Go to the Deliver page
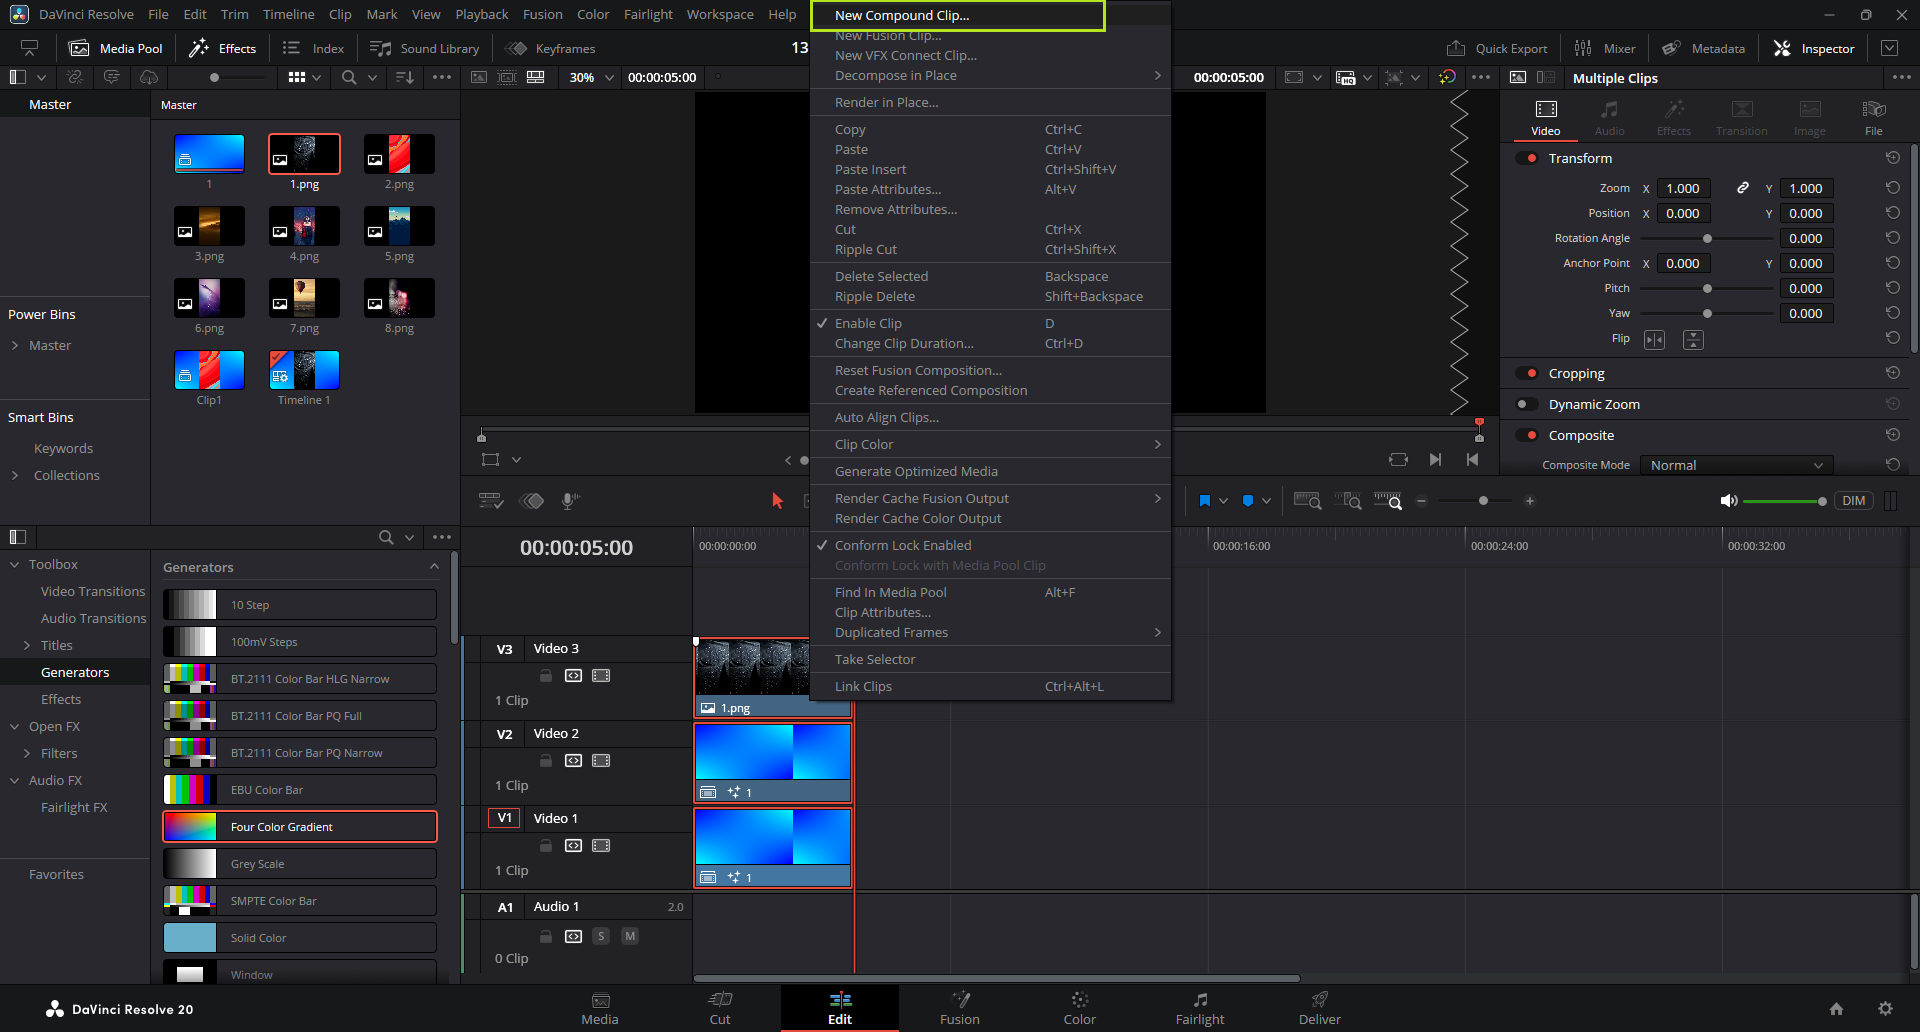The width and height of the screenshot is (1920, 1032). [1319, 1007]
